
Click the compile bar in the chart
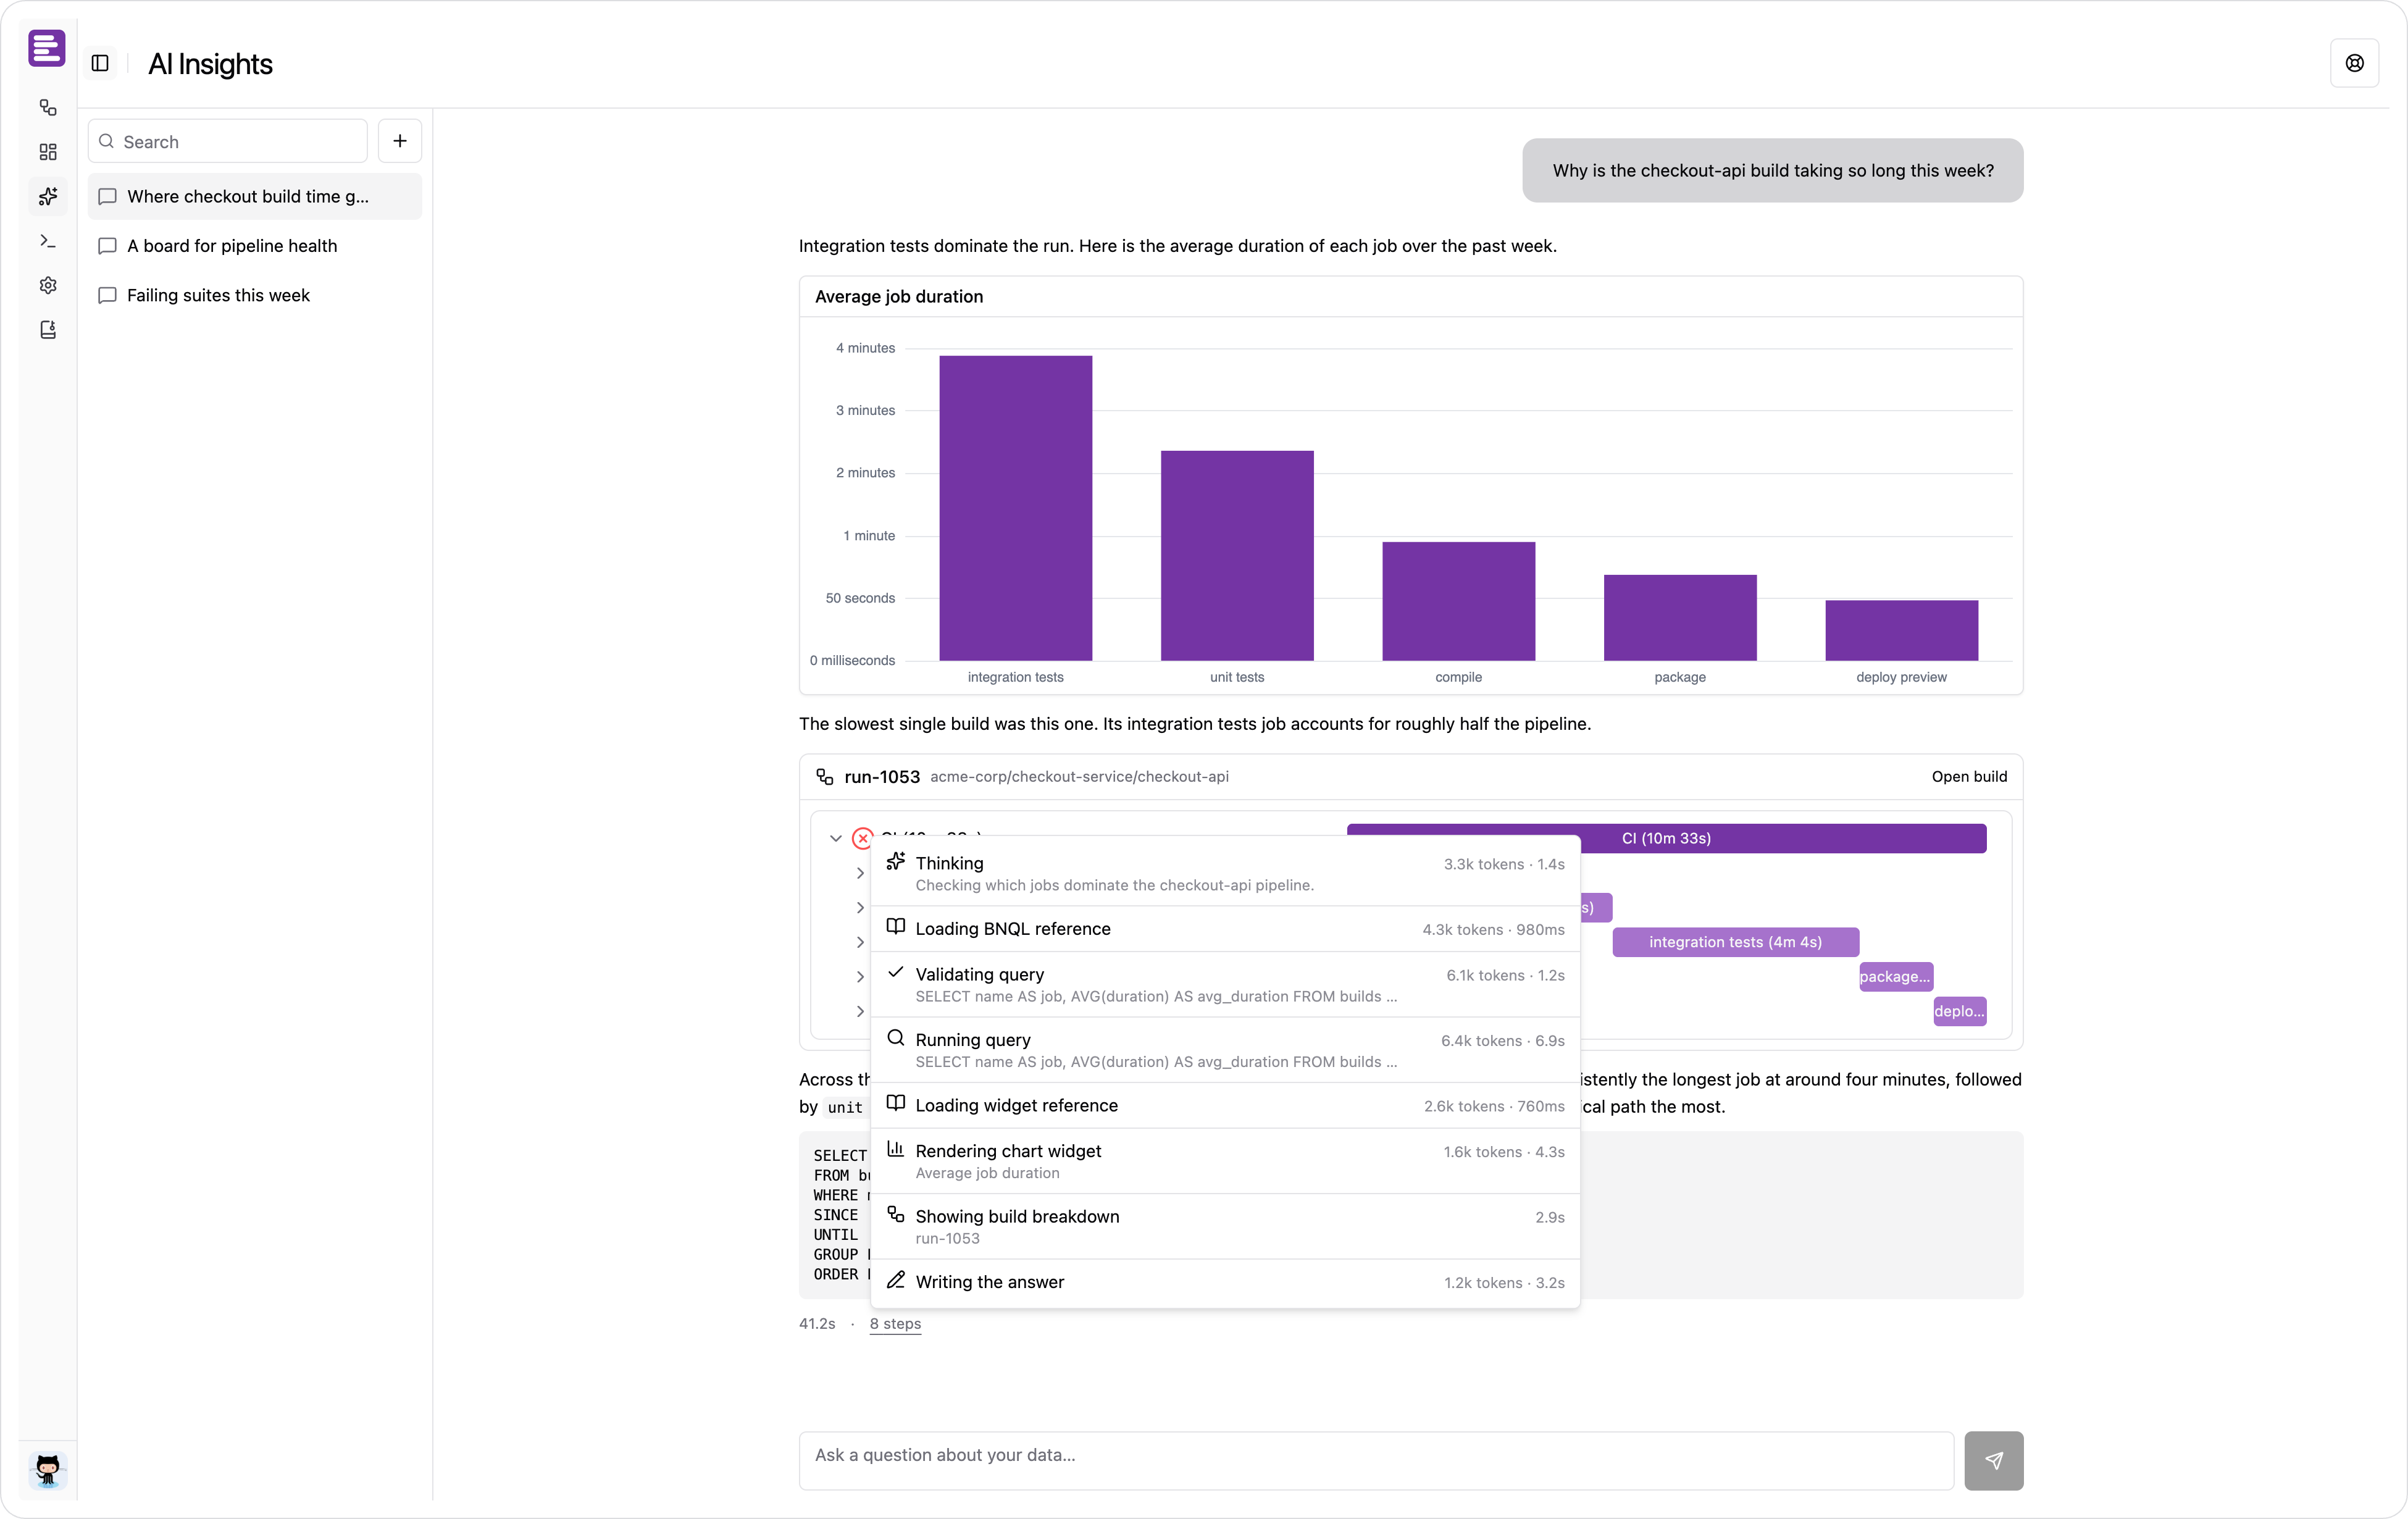point(1458,601)
